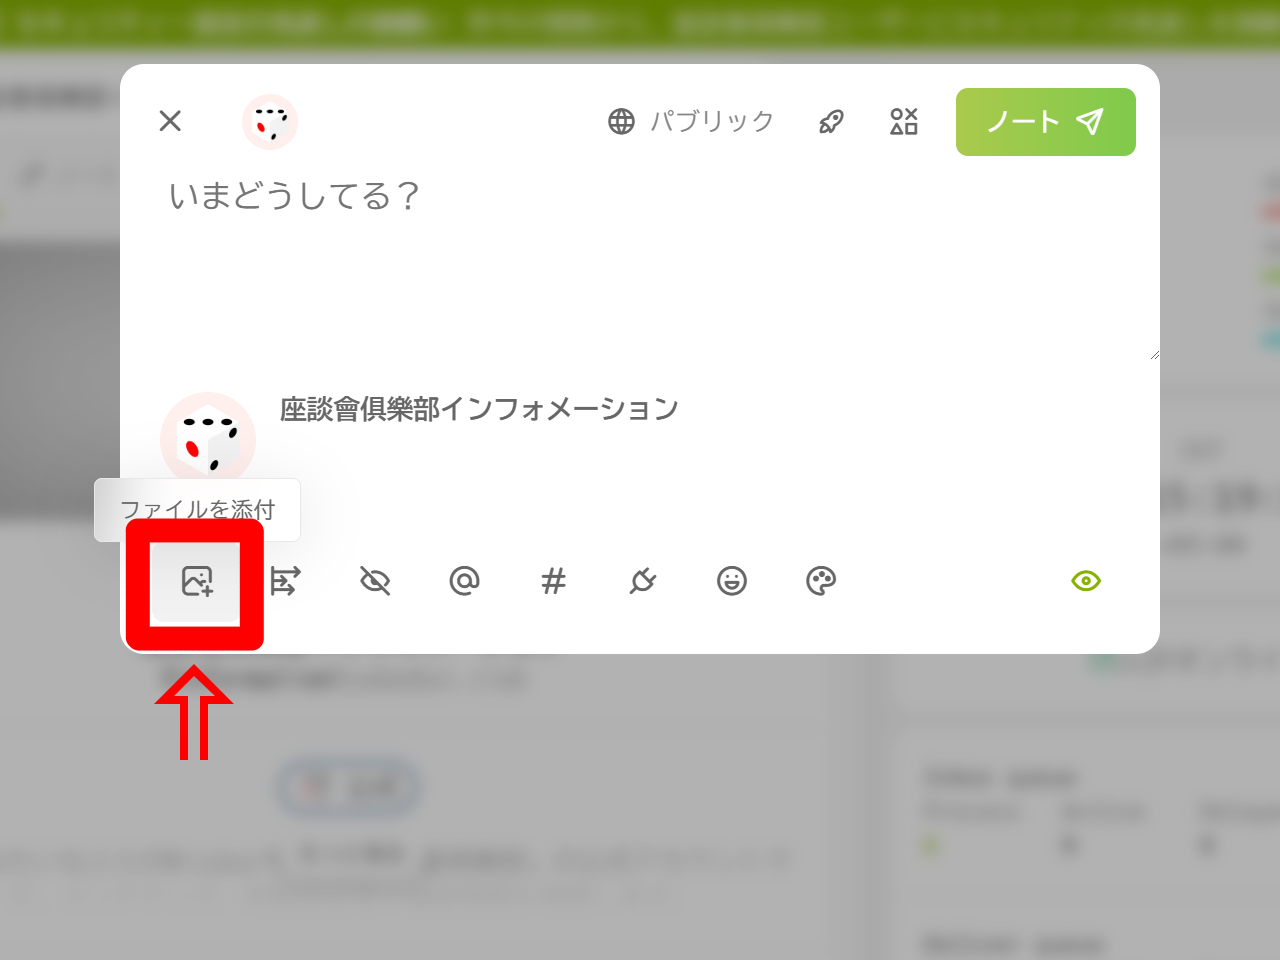Image resolution: width=1280 pixels, height=960 pixels.
Task: Open the poll creation icon
Action: click(285, 581)
